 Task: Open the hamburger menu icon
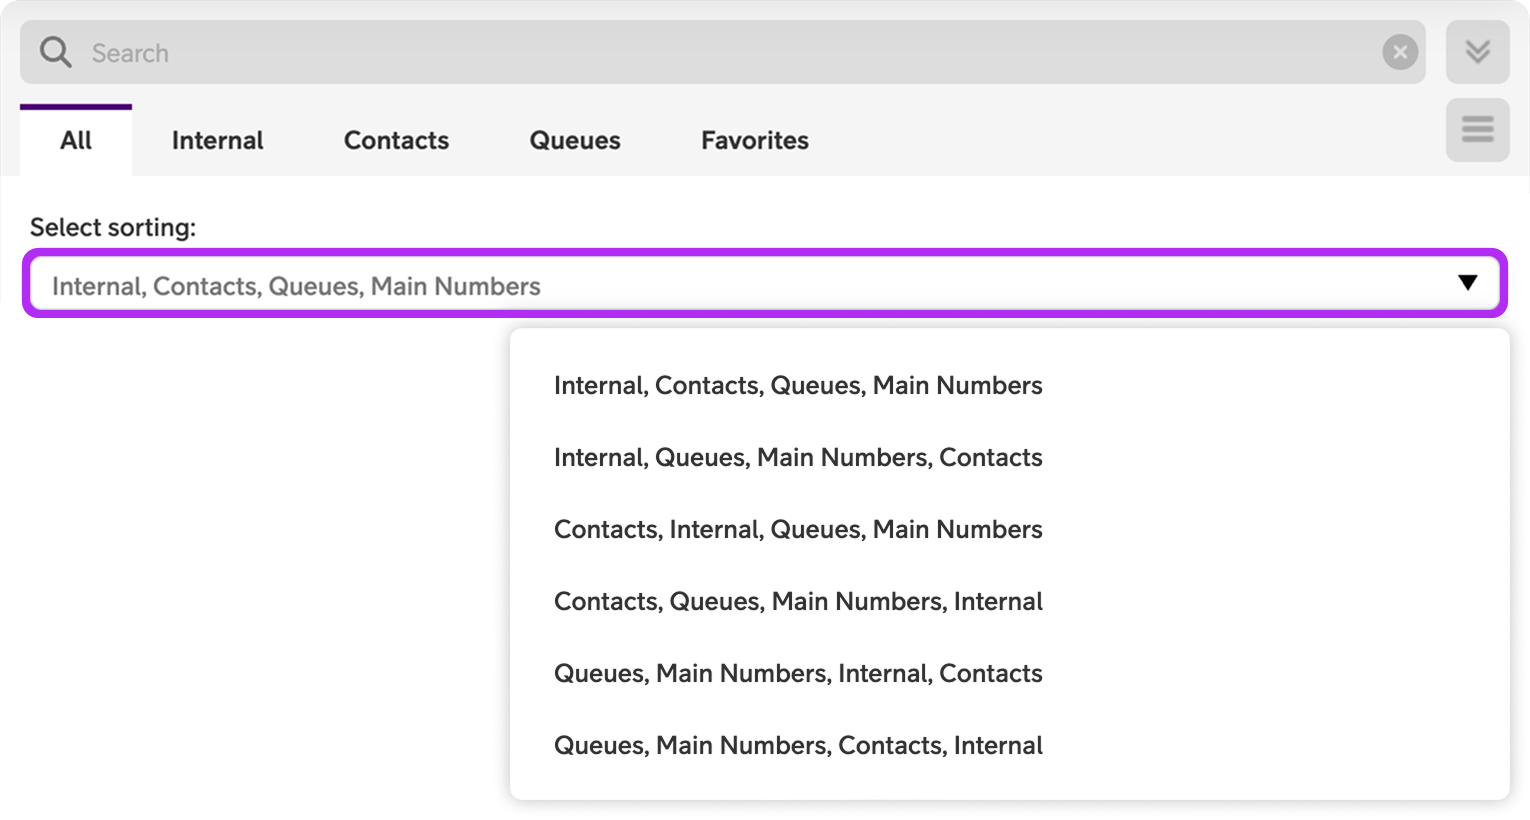pos(1477,129)
